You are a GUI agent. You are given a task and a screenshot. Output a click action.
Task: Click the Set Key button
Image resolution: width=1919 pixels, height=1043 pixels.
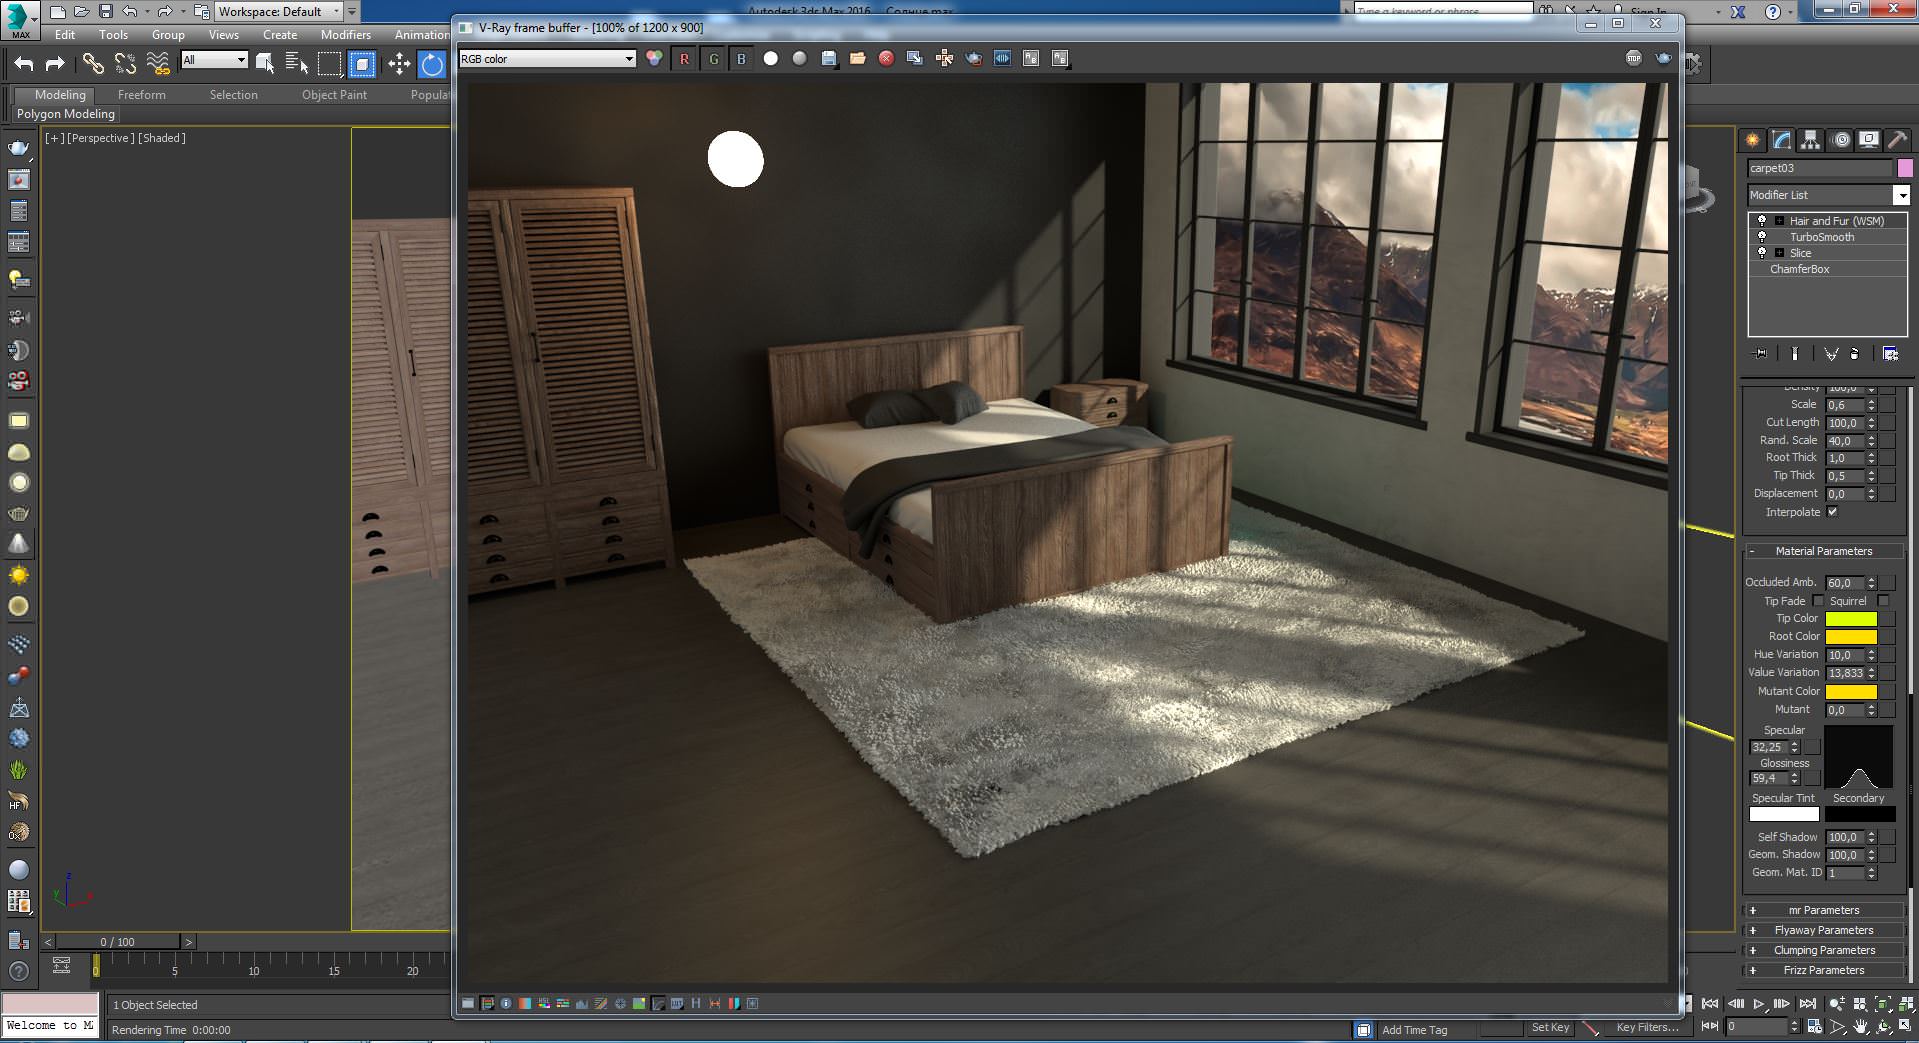(x=1551, y=1027)
